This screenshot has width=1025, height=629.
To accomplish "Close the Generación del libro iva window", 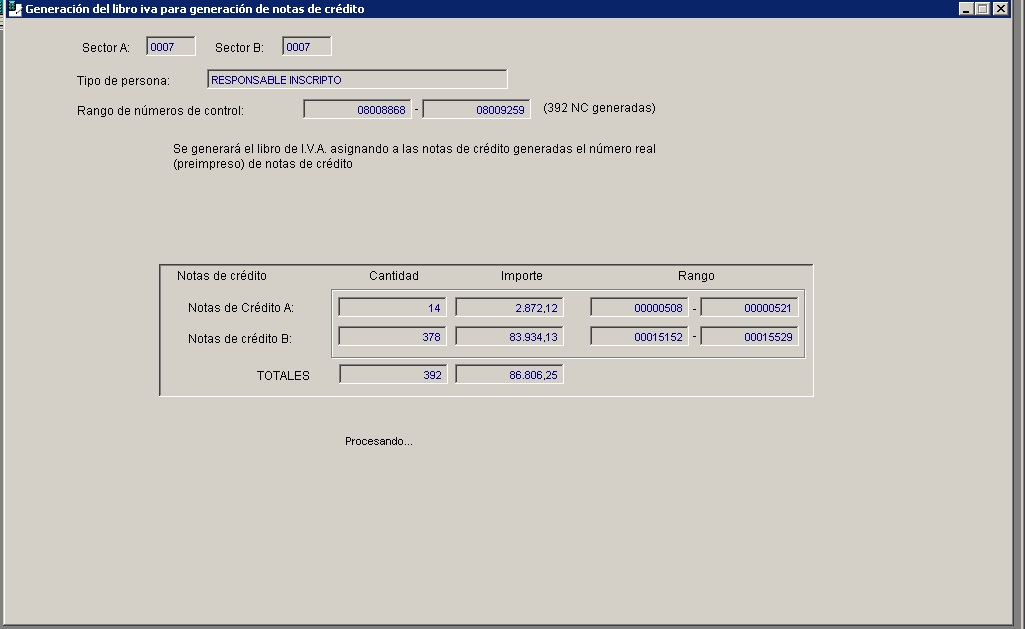I will pos(1000,9).
